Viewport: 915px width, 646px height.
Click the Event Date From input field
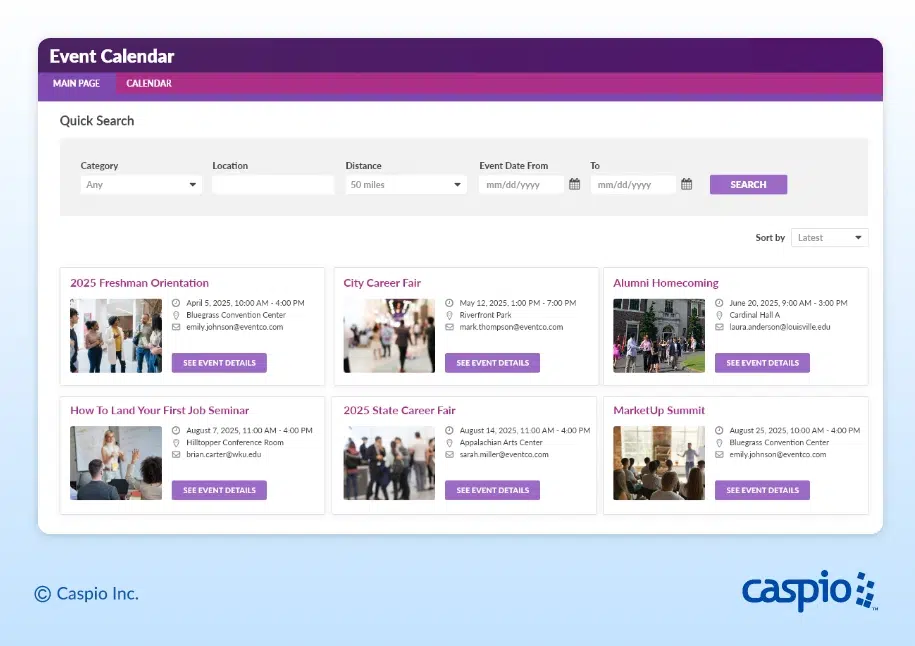[521, 185]
